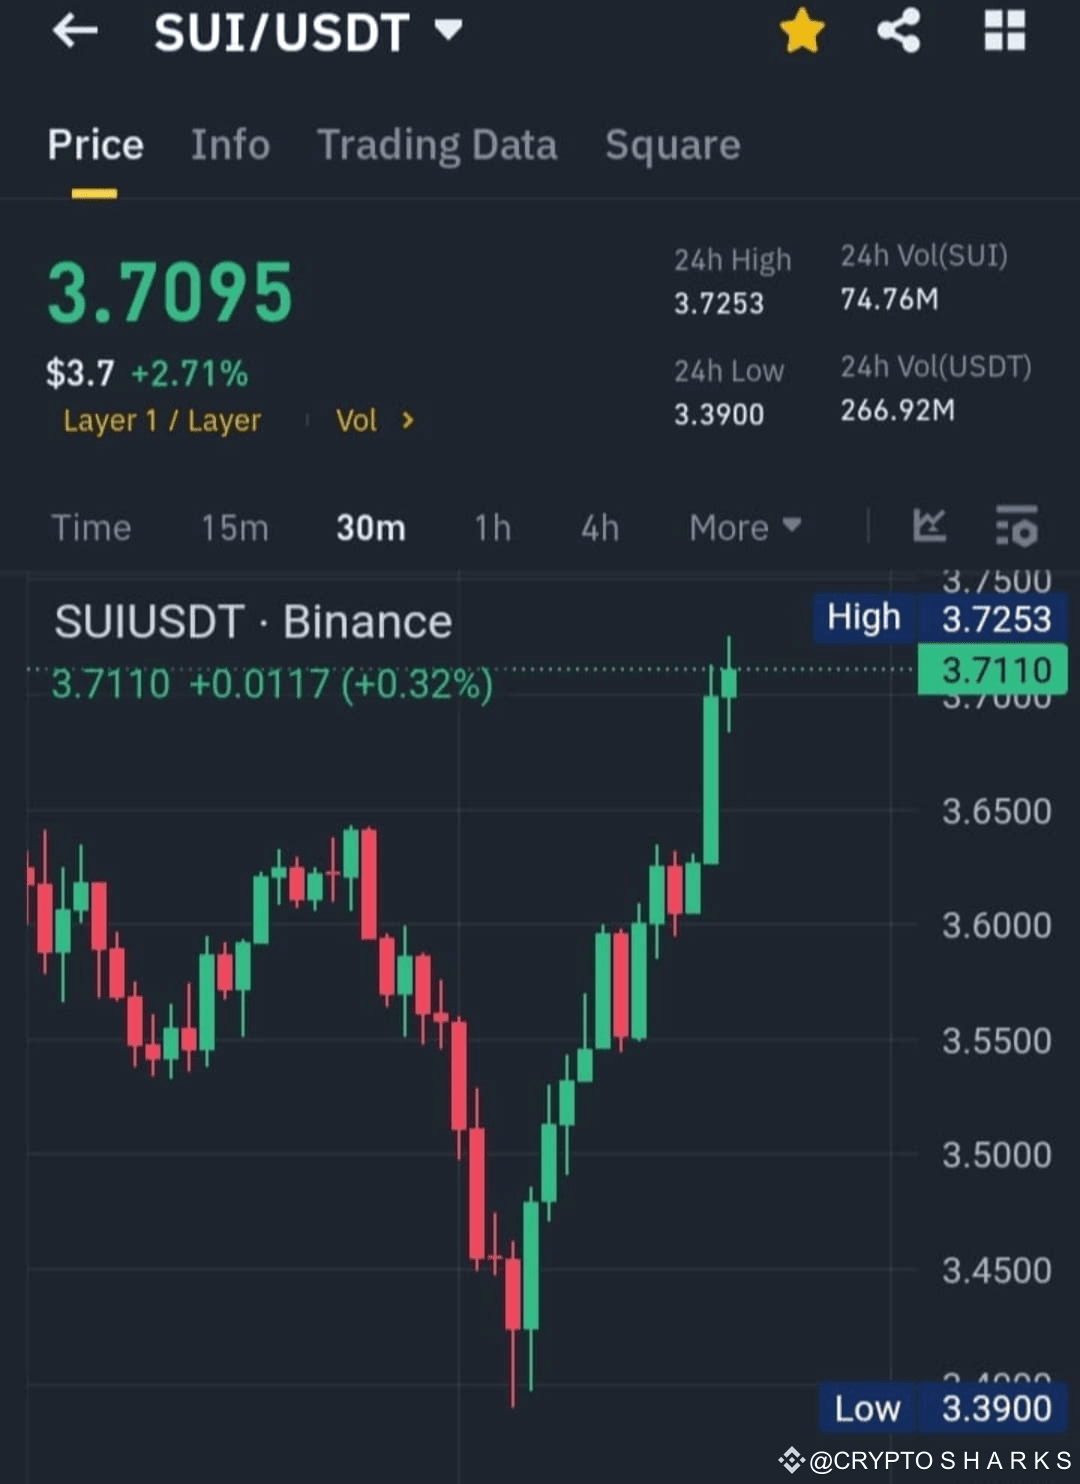The width and height of the screenshot is (1080, 1484).
Task: Open the Trading Data tab
Action: click(437, 145)
